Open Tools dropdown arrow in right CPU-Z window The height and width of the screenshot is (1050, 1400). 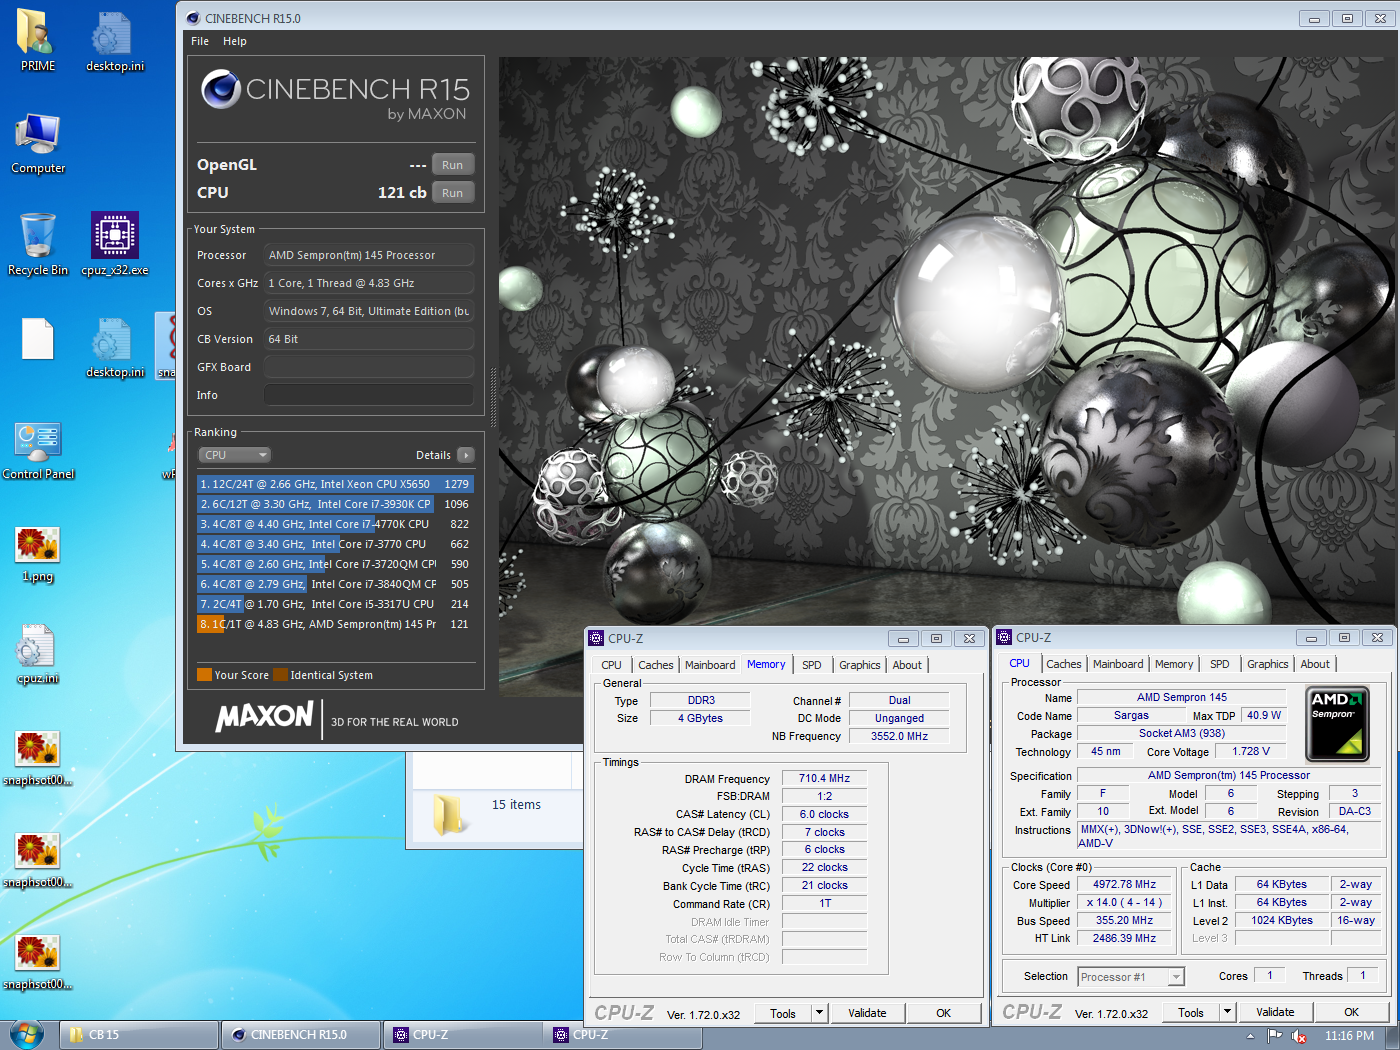(1227, 1012)
